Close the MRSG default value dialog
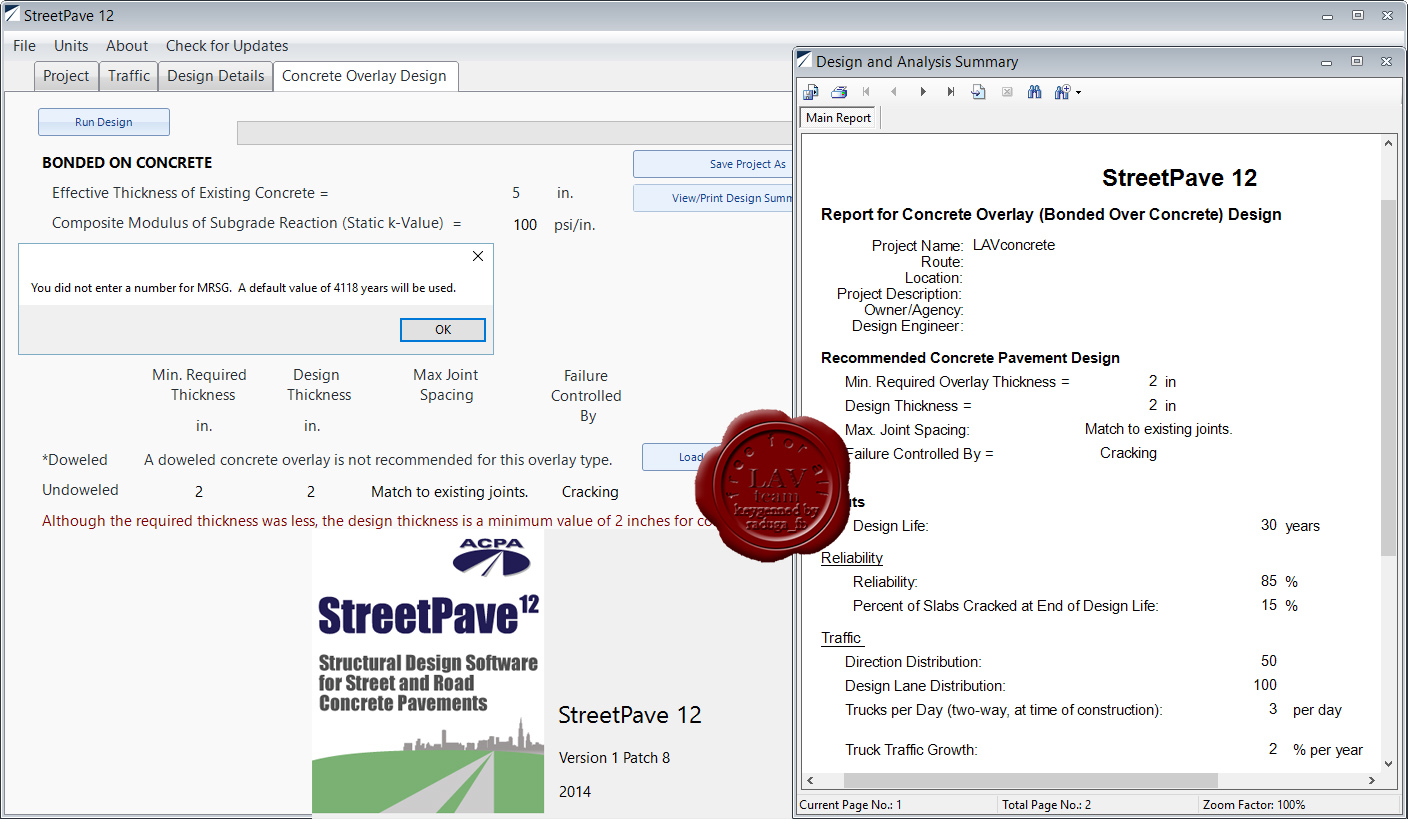Screen dimensions: 1408x819 click(x=478, y=256)
